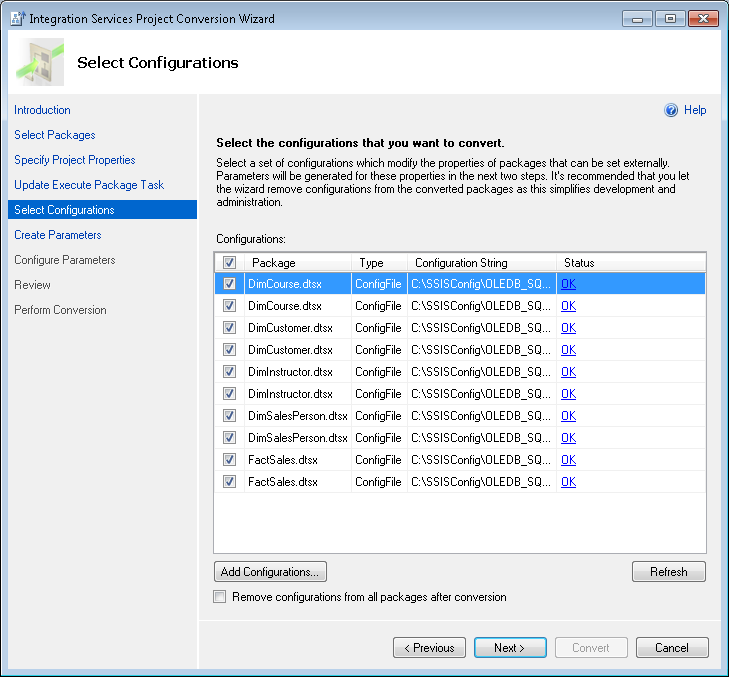Go to Select Packages wizard step
This screenshot has height=677, width=729.
tap(55, 135)
